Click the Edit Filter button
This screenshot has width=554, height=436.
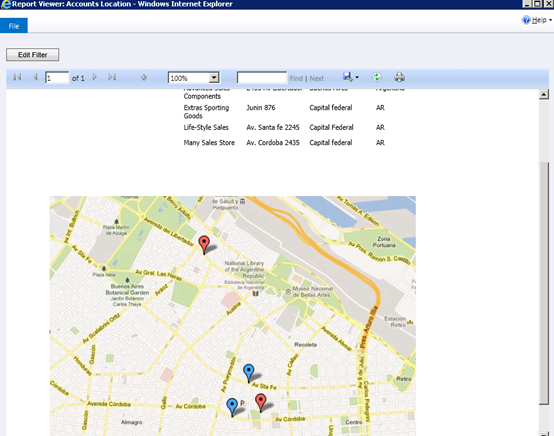click(33, 55)
